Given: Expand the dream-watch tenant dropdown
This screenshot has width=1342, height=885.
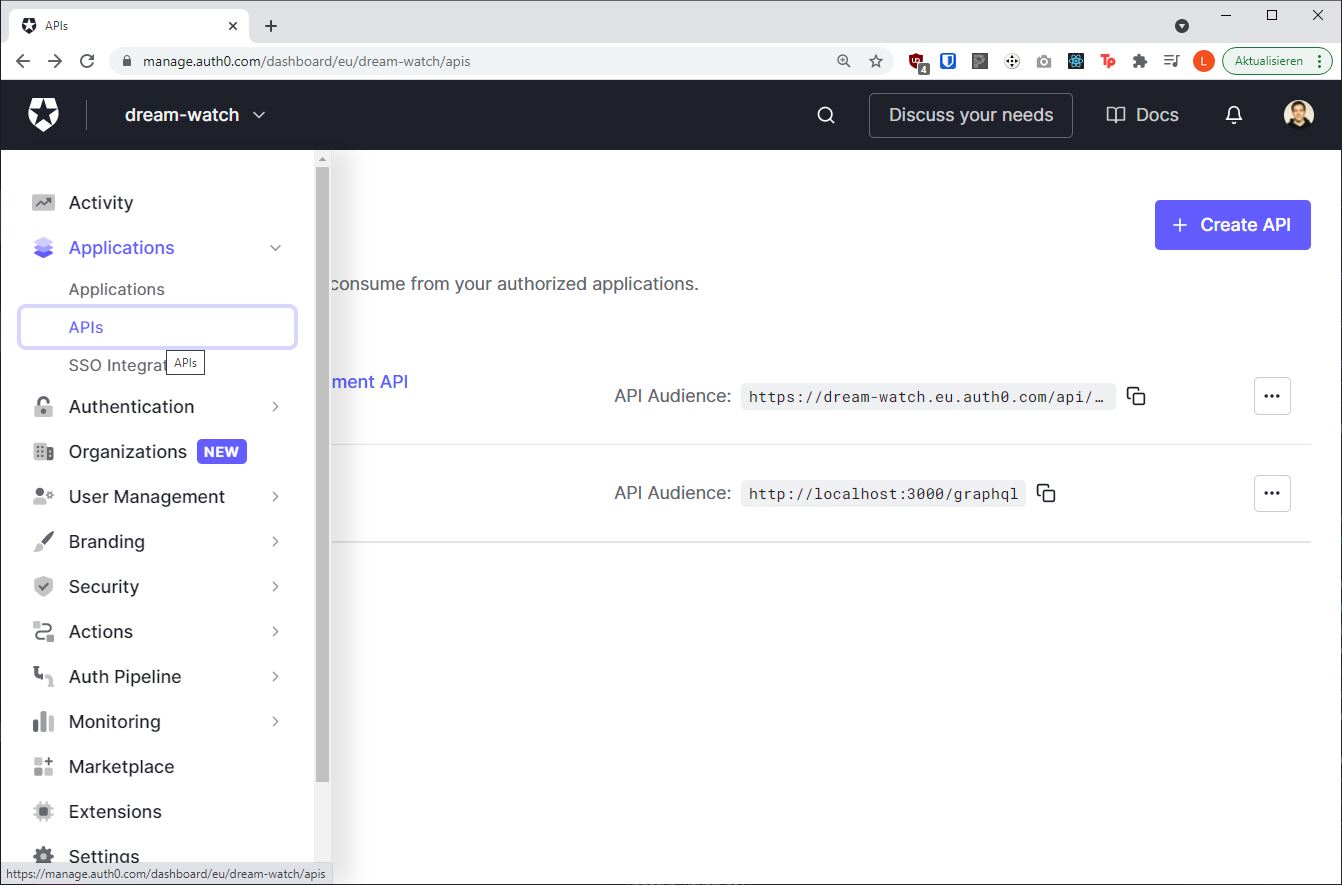Looking at the screenshot, I should (x=259, y=114).
